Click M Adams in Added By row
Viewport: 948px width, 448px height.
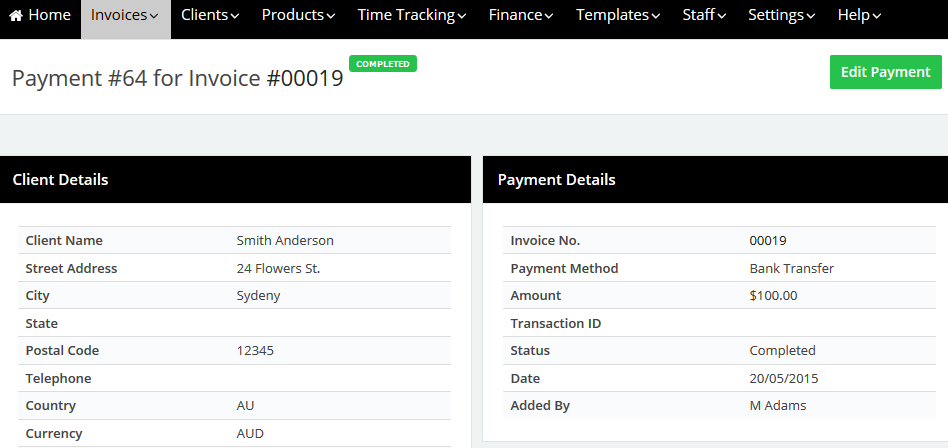777,406
